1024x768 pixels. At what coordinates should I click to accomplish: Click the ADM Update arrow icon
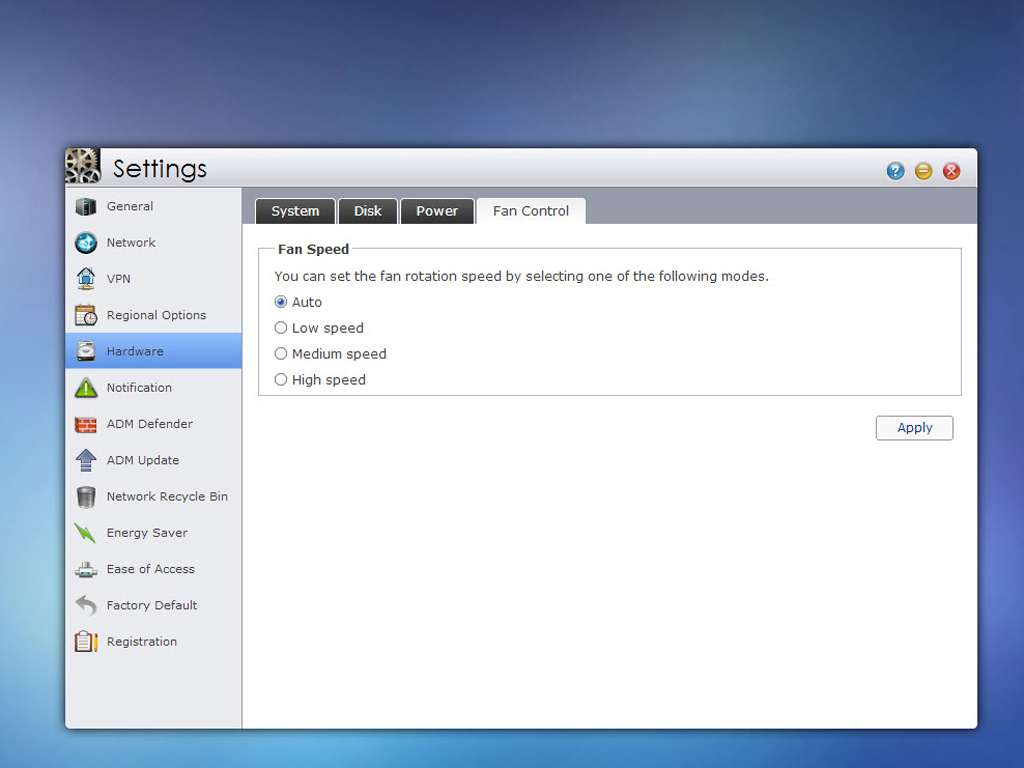click(86, 460)
